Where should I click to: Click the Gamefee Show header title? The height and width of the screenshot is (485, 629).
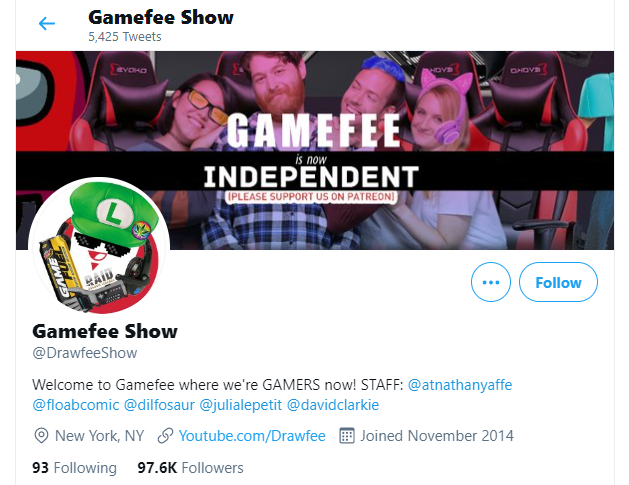pyautogui.click(x=161, y=17)
